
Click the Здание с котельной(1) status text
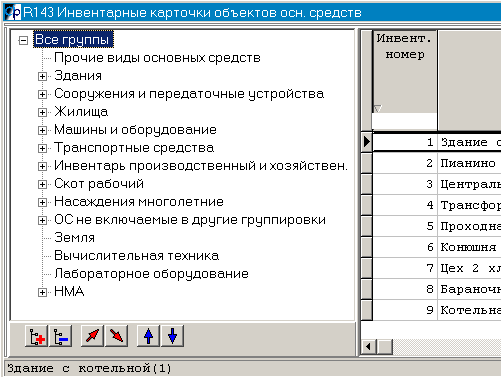click(89, 368)
